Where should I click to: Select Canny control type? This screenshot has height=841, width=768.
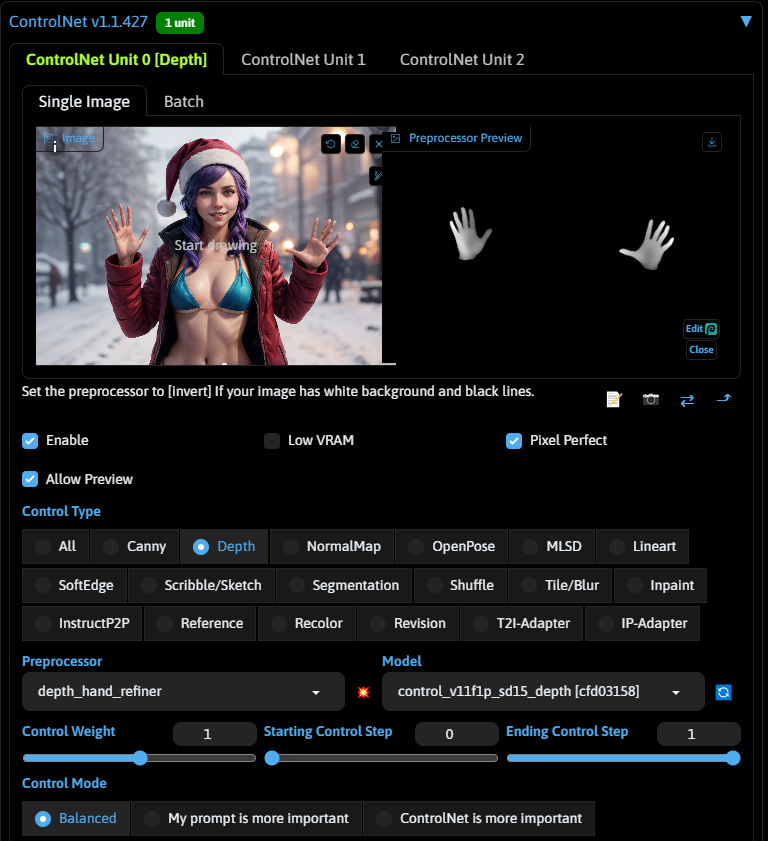click(x=135, y=547)
